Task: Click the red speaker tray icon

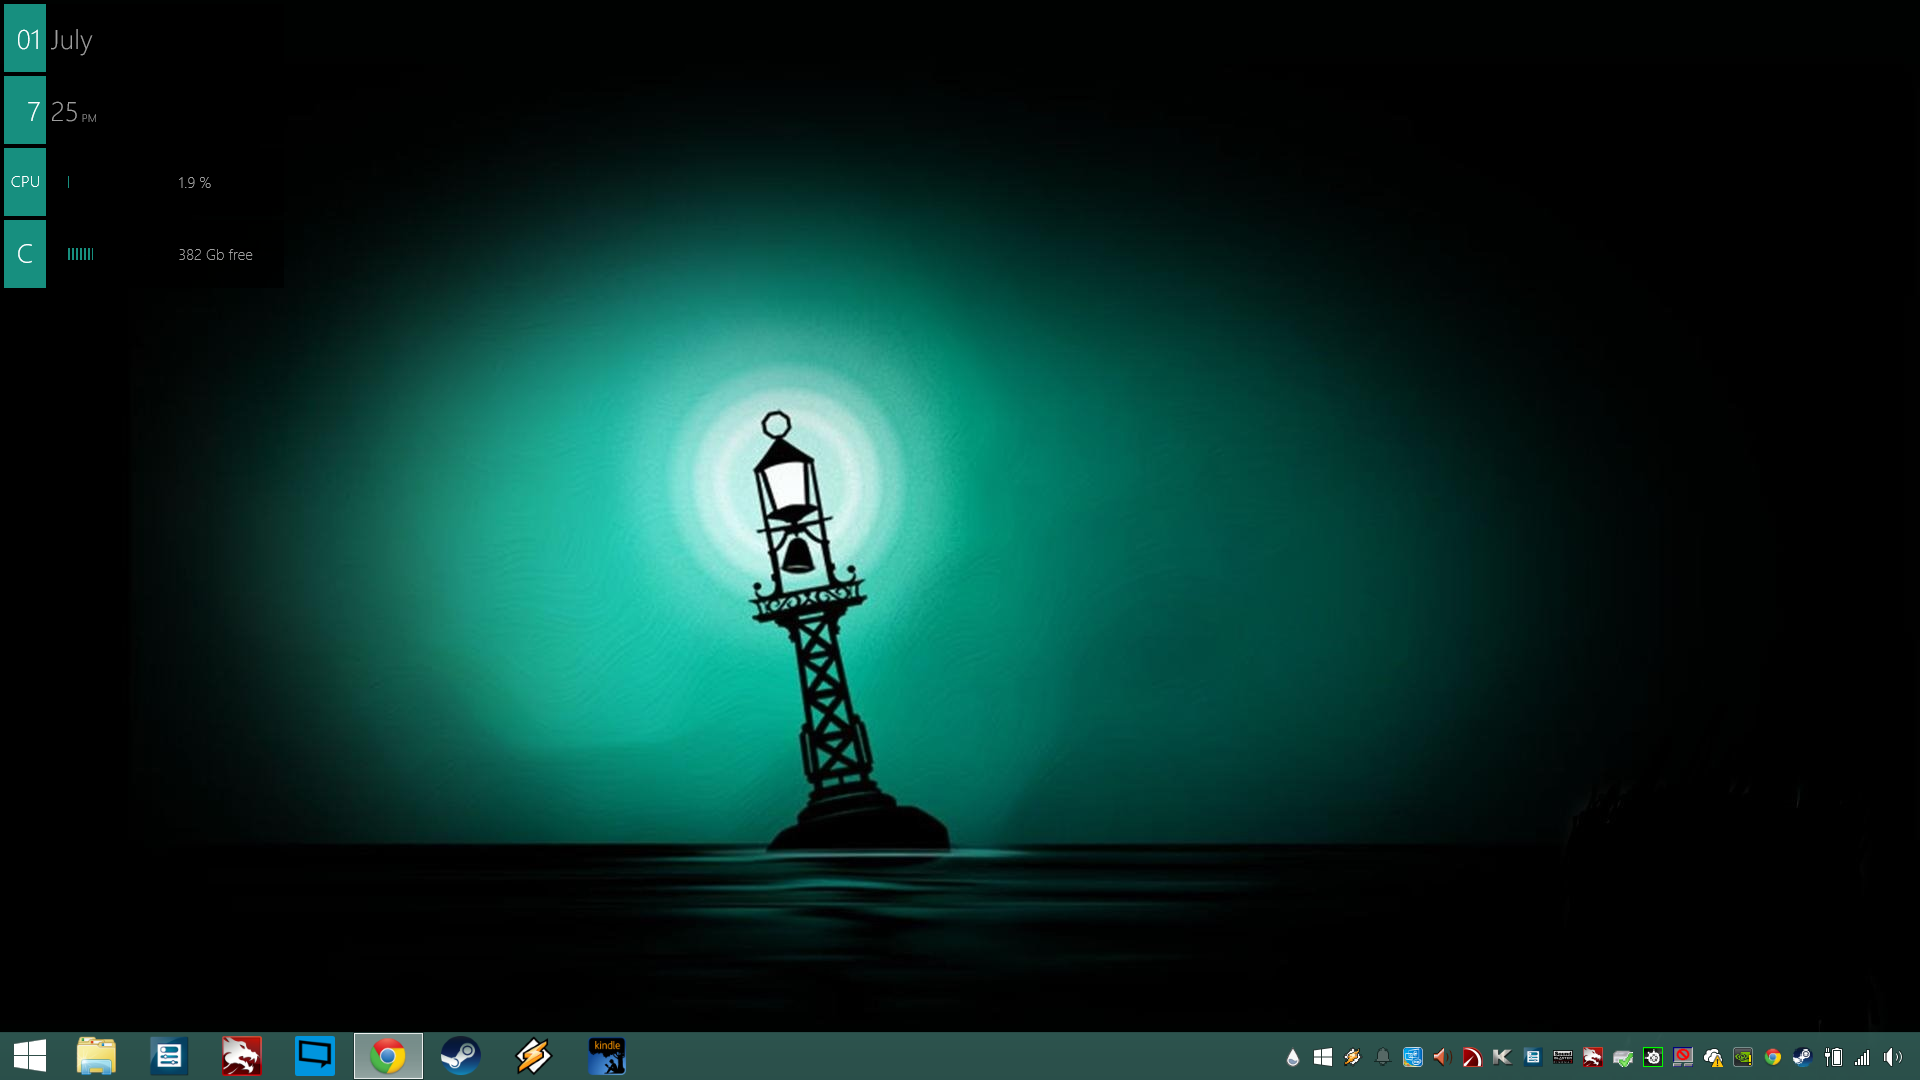Action: point(1442,1057)
